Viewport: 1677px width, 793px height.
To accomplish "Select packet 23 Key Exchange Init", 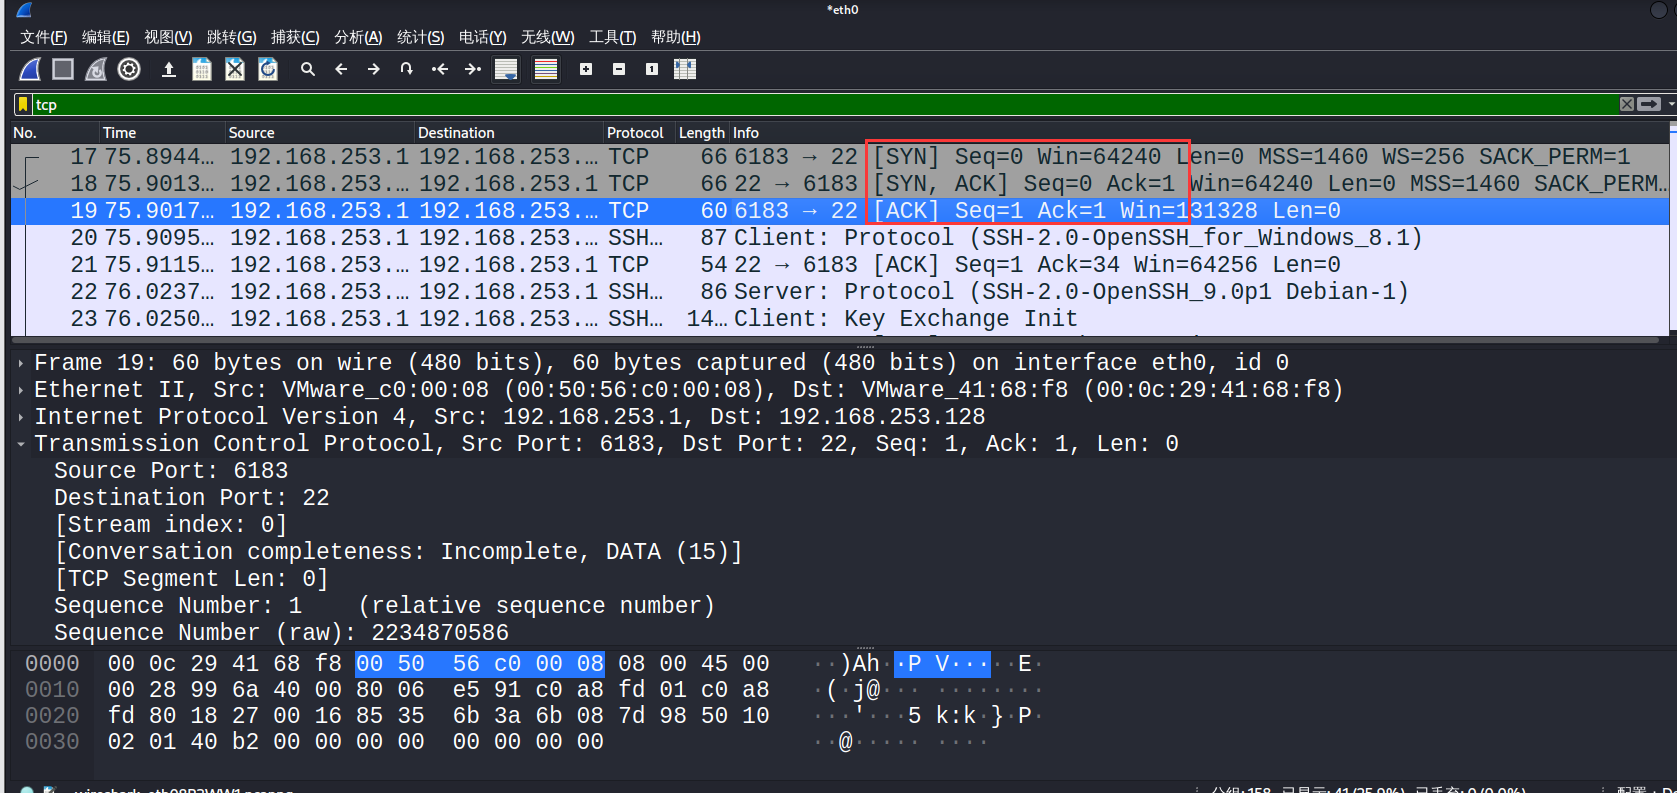I will tap(840, 319).
